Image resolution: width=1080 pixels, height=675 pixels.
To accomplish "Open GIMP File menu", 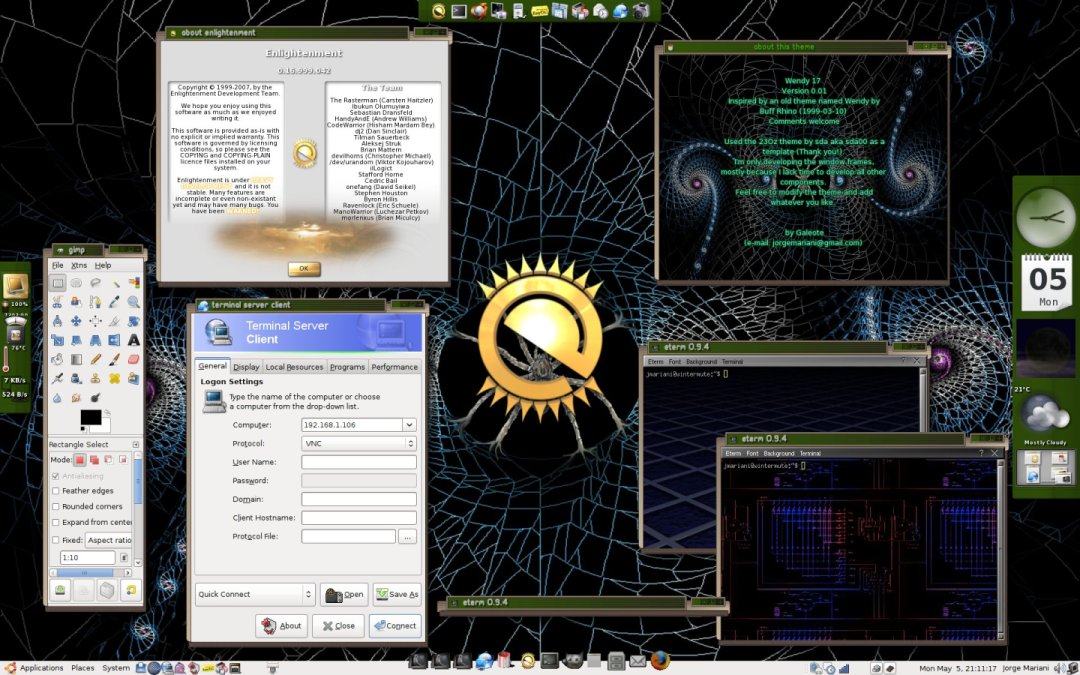I will 58,265.
